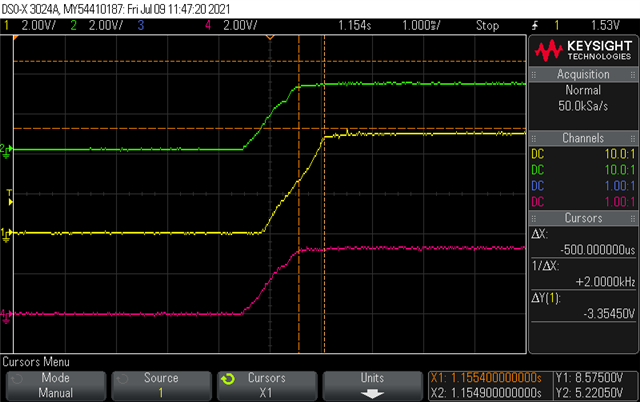Click the trigger source channel 1 indicator
640x402 pixels.
[x=556, y=26]
